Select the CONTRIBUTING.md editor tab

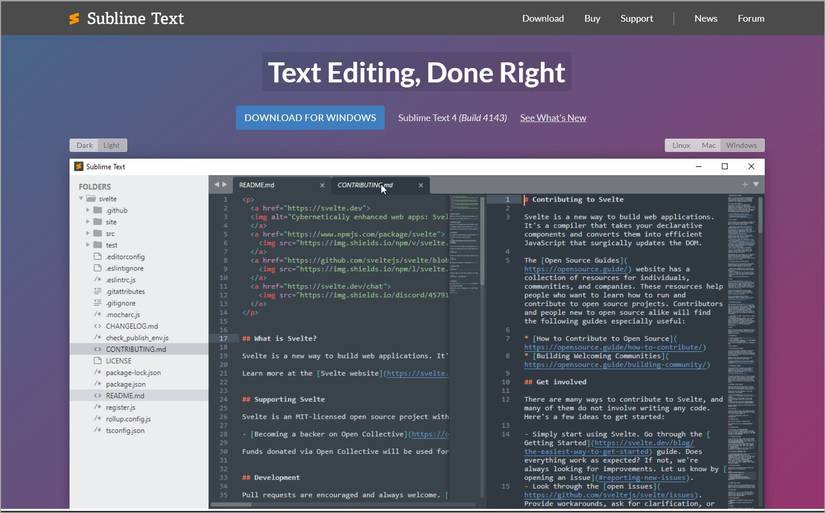[380, 185]
